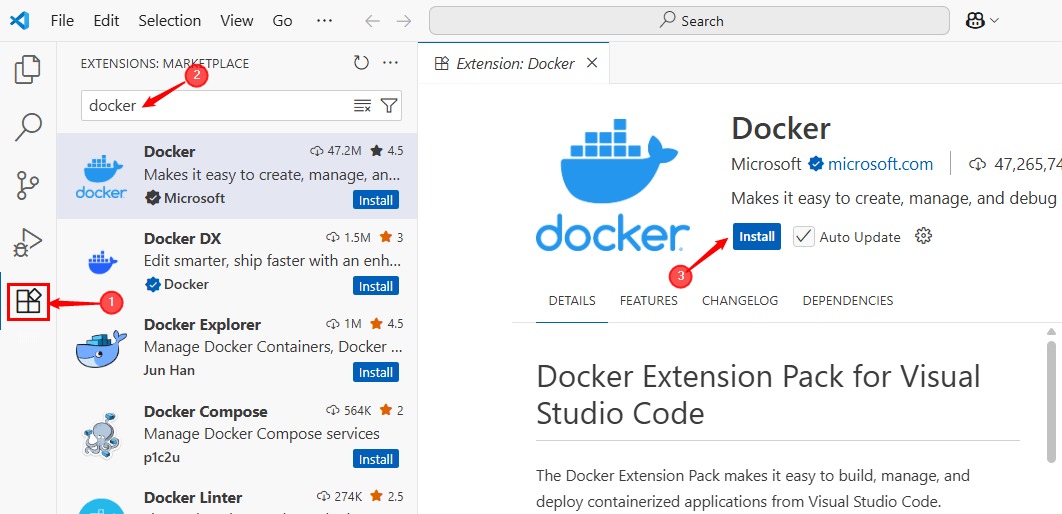Image resolution: width=1062 pixels, height=514 pixels.
Task: Click the extension page vertical scrollbar
Action: [1051, 400]
